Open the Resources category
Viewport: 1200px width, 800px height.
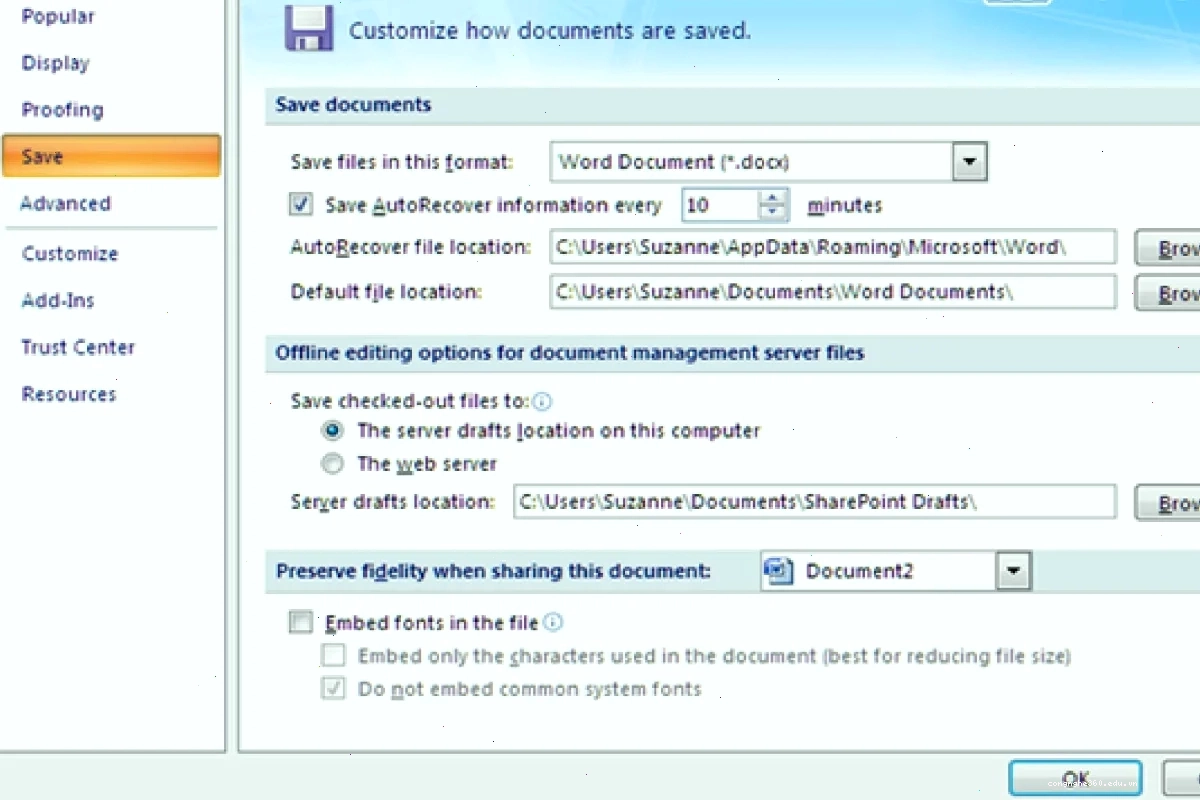[69, 394]
